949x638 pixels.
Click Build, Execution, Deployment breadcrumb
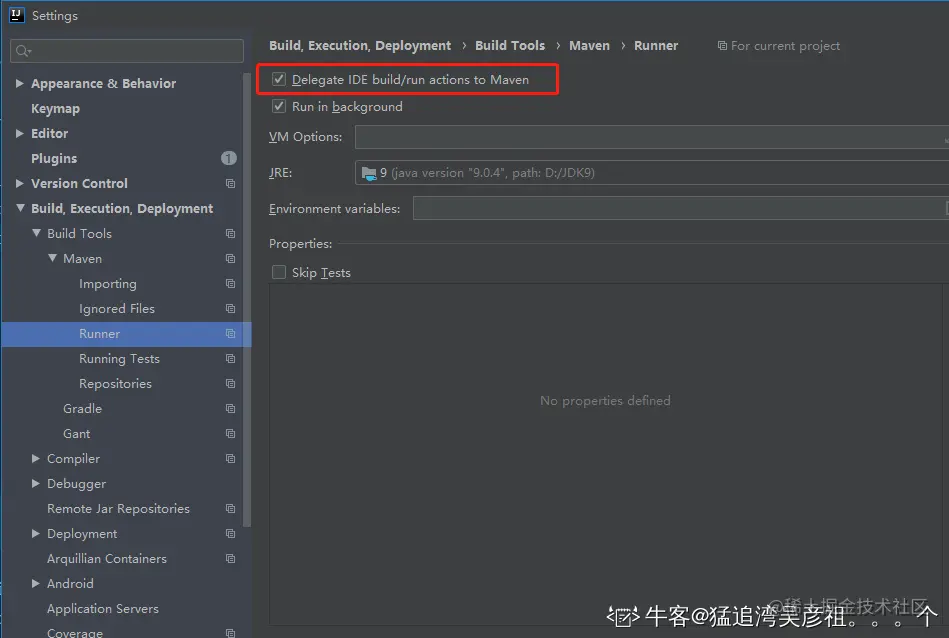coord(360,45)
